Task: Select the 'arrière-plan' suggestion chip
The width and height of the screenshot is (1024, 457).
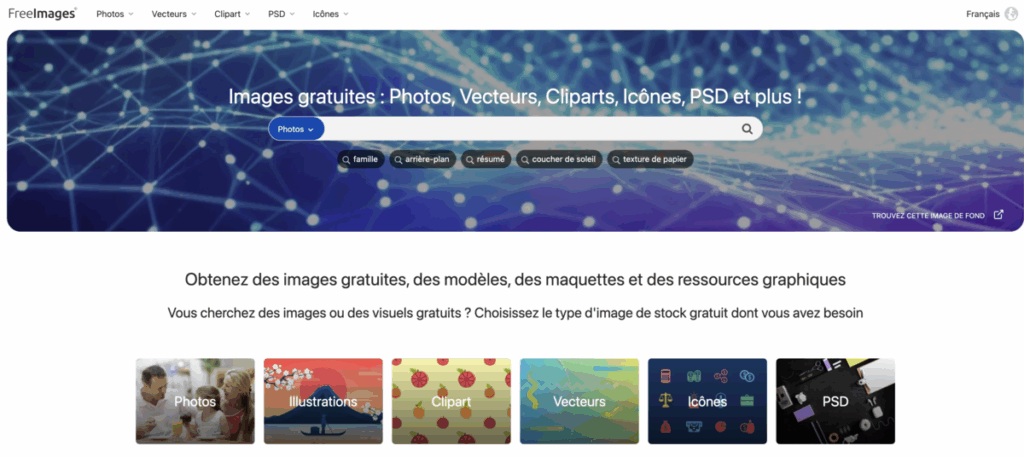Action: pos(423,159)
